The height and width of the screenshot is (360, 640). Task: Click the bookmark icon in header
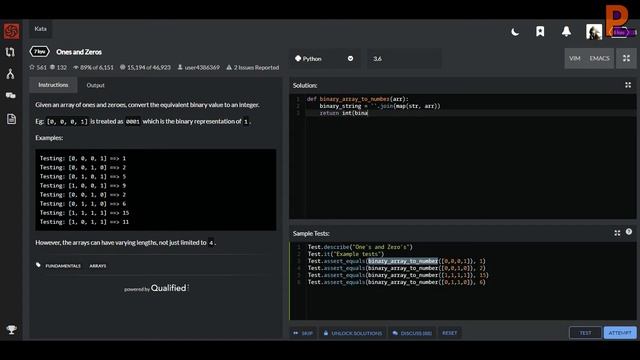click(540, 31)
